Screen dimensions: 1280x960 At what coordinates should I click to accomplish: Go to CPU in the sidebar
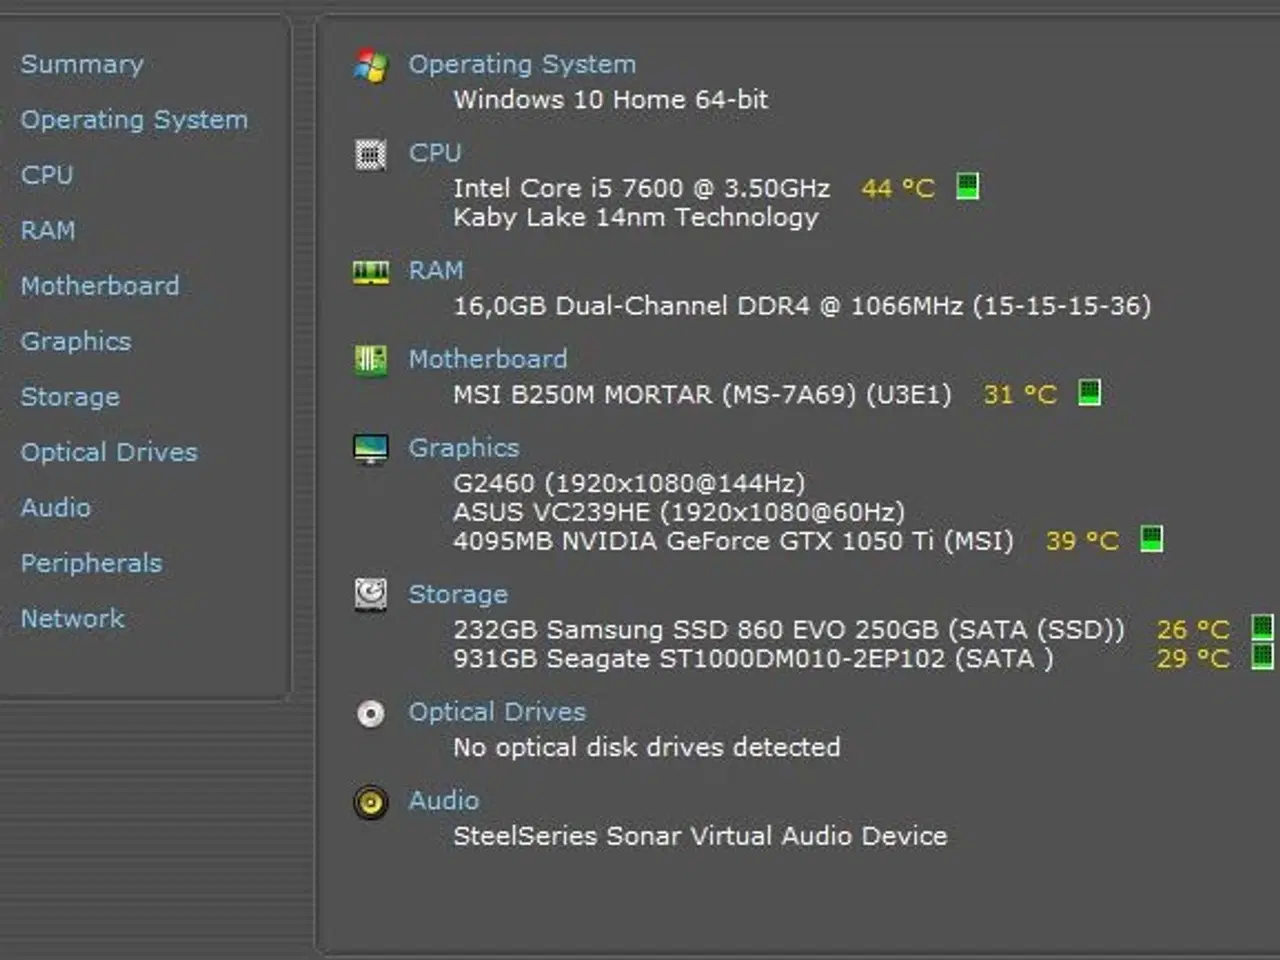click(47, 175)
